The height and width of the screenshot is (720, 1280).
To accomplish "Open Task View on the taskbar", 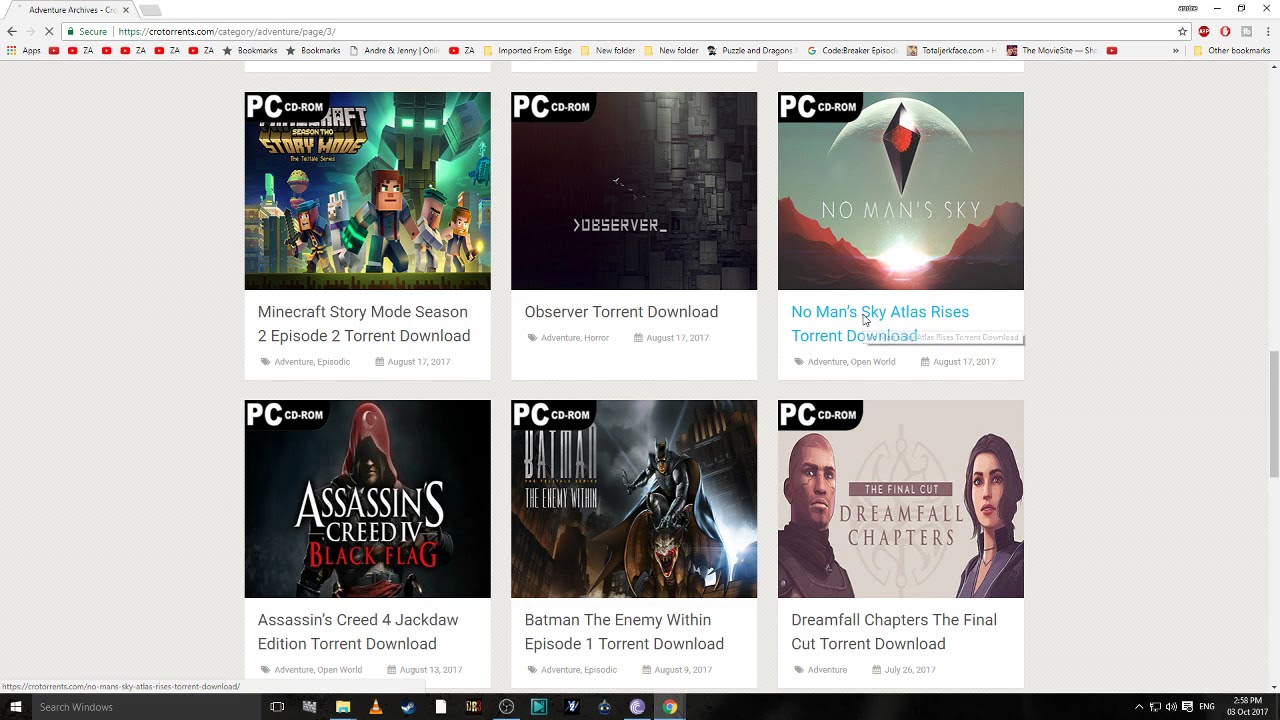I will click(278, 707).
